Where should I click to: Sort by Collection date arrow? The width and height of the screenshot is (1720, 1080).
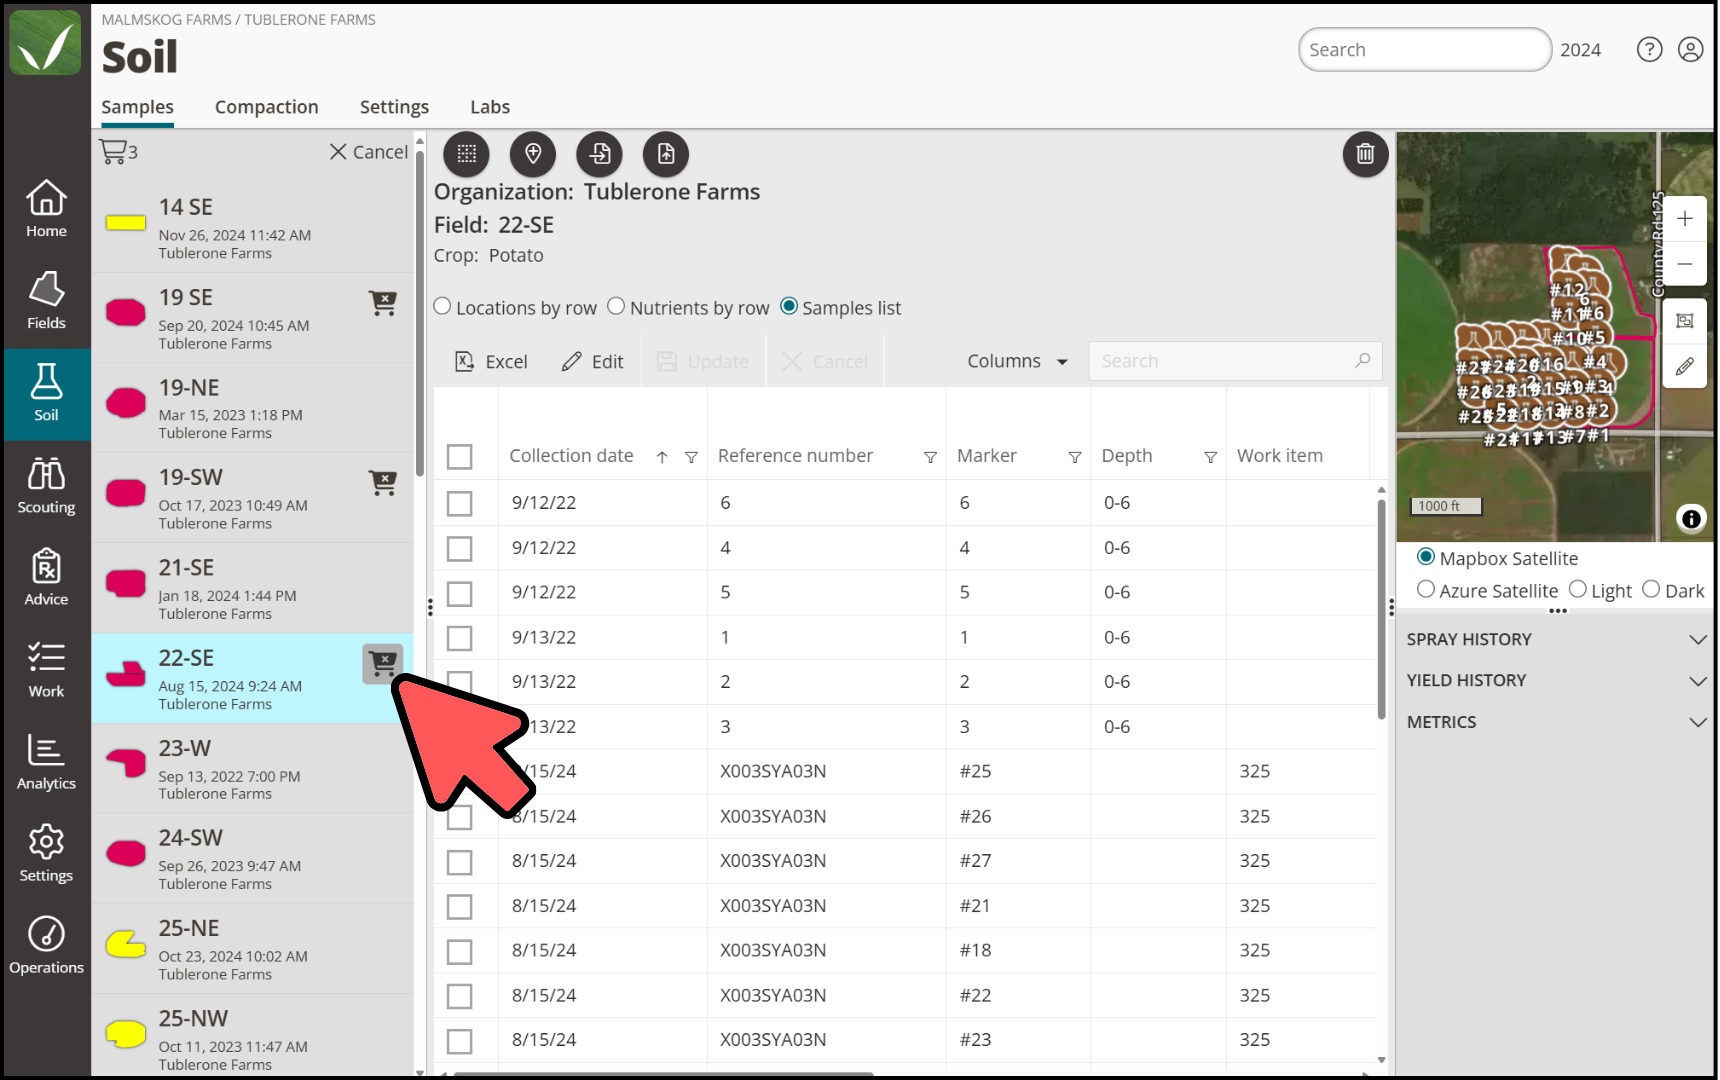pyautogui.click(x=662, y=457)
